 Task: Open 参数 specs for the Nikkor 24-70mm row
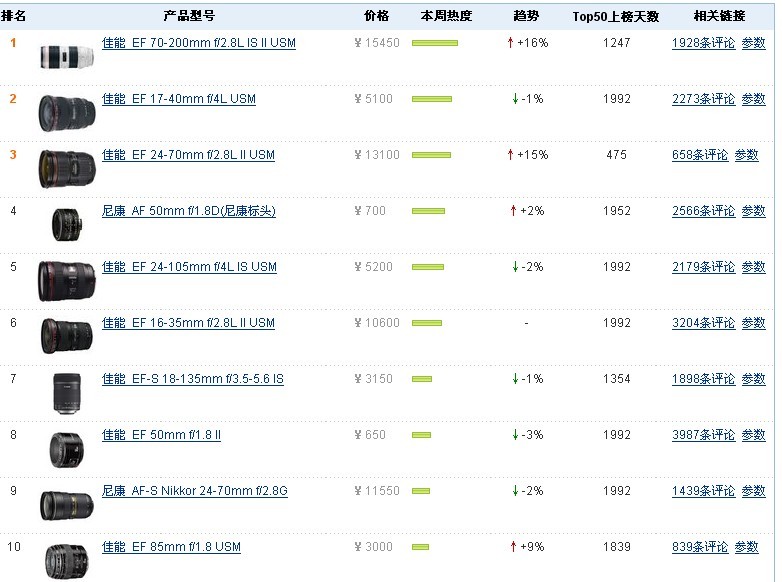[x=753, y=491]
